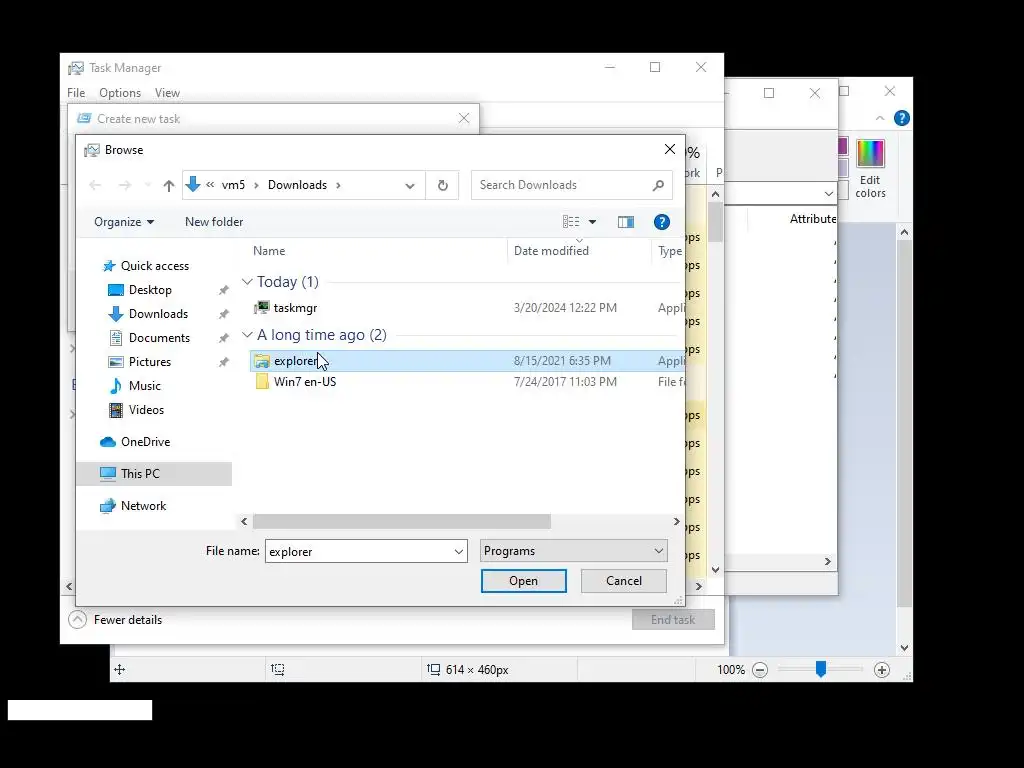Open Documents in navigation pane
Screen dimensions: 1024x768
coord(159,338)
